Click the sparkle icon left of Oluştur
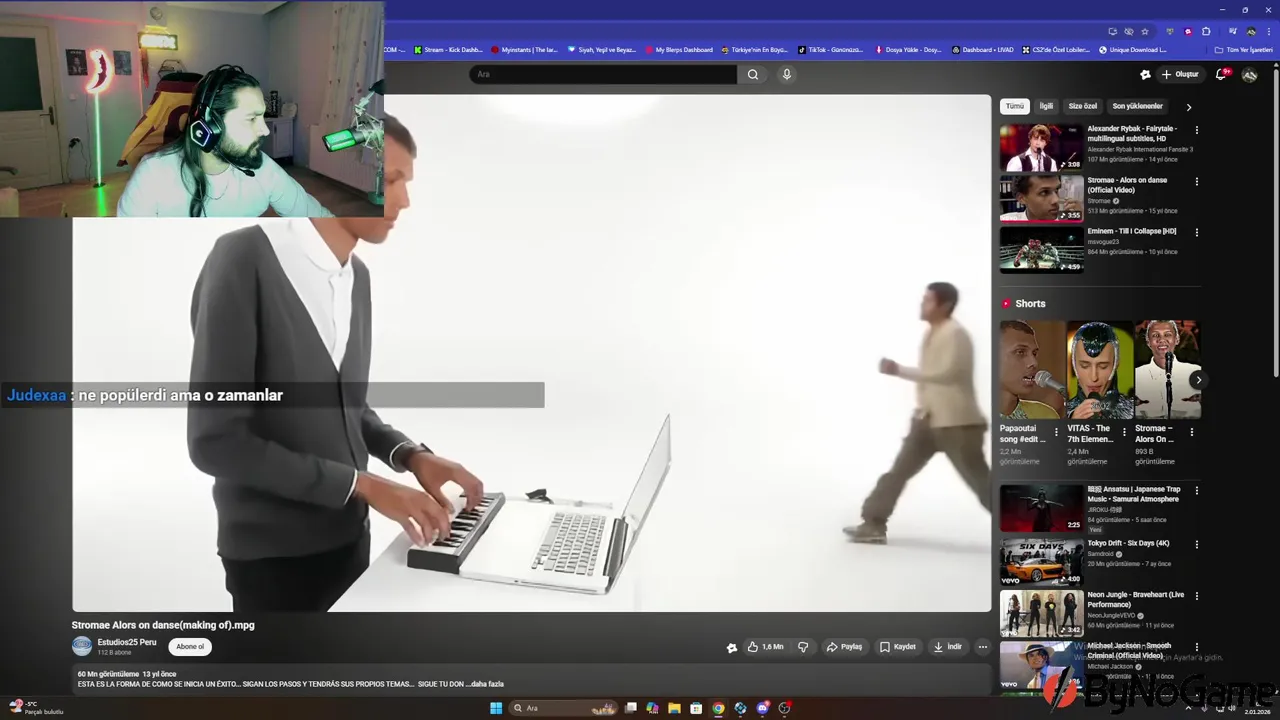 (1145, 74)
